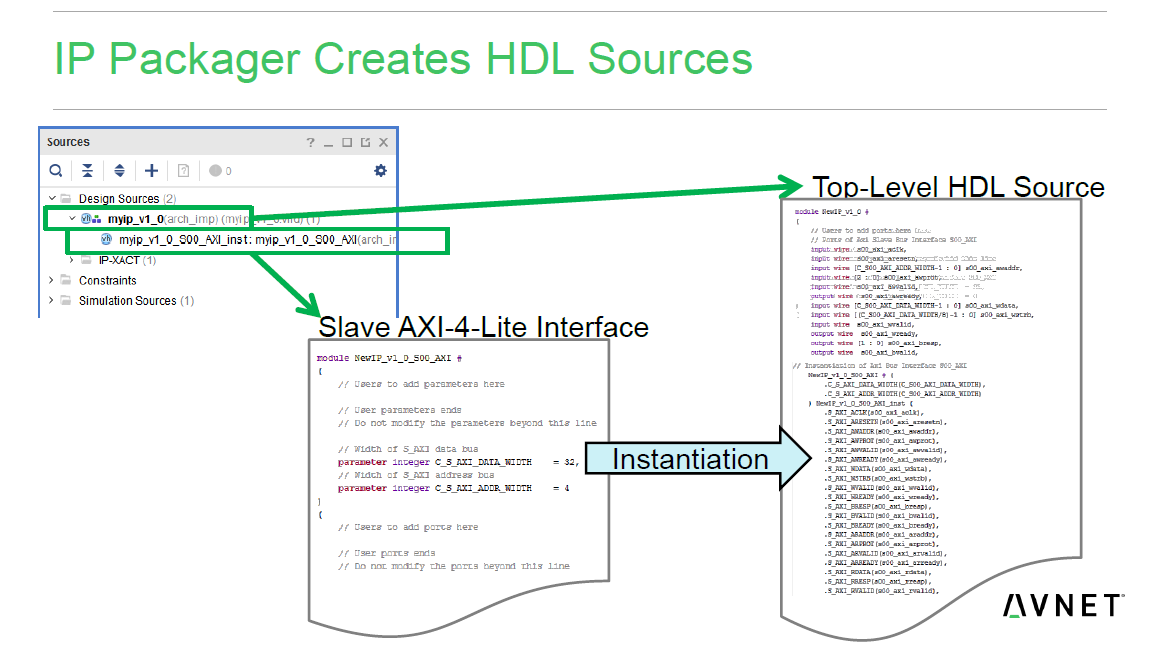The height and width of the screenshot is (645, 1154).
Task: Click the folder icon beside Design Sources
Action: [66, 198]
